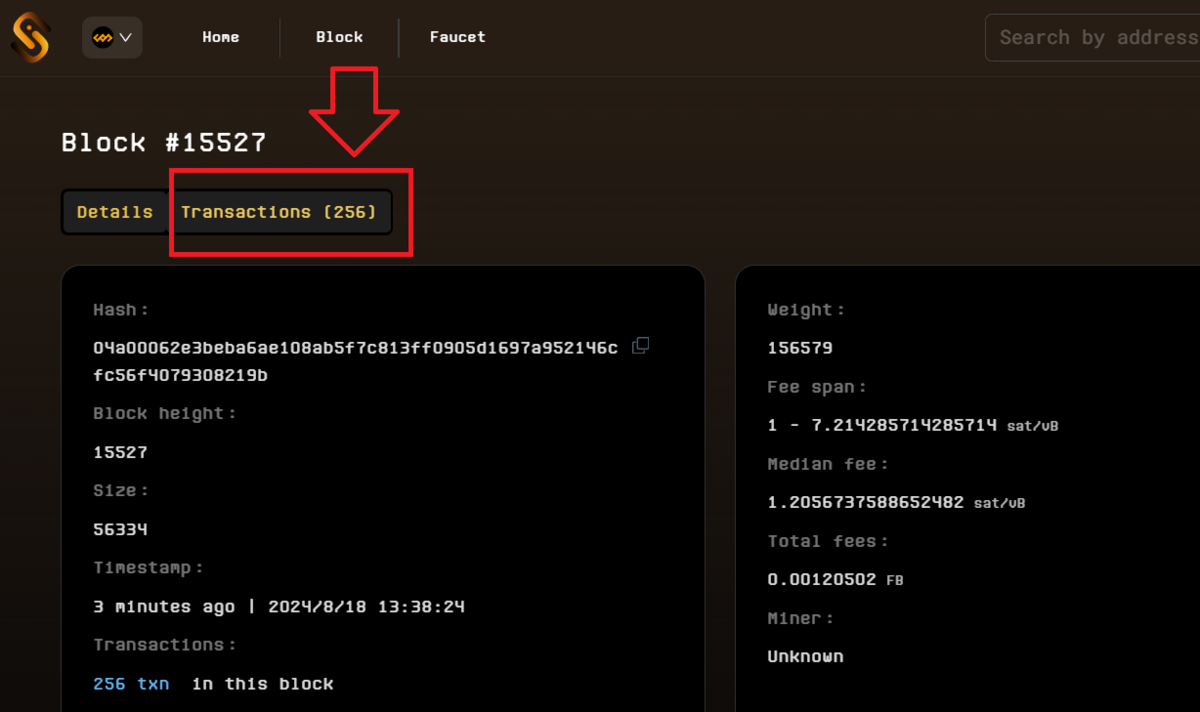Switch to the Details tab

(x=115, y=212)
